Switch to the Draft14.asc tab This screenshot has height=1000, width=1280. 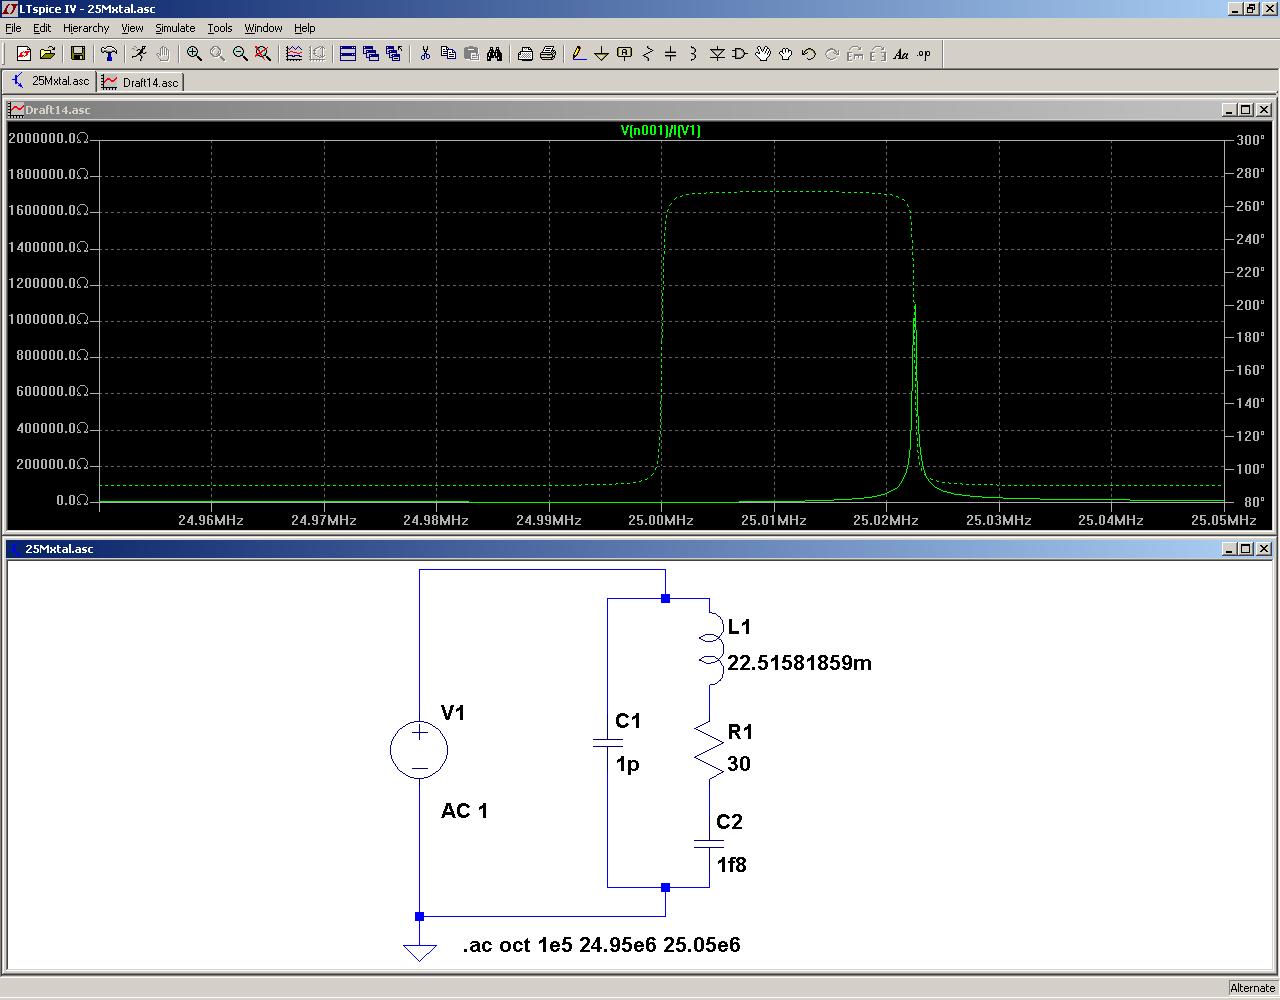point(140,82)
